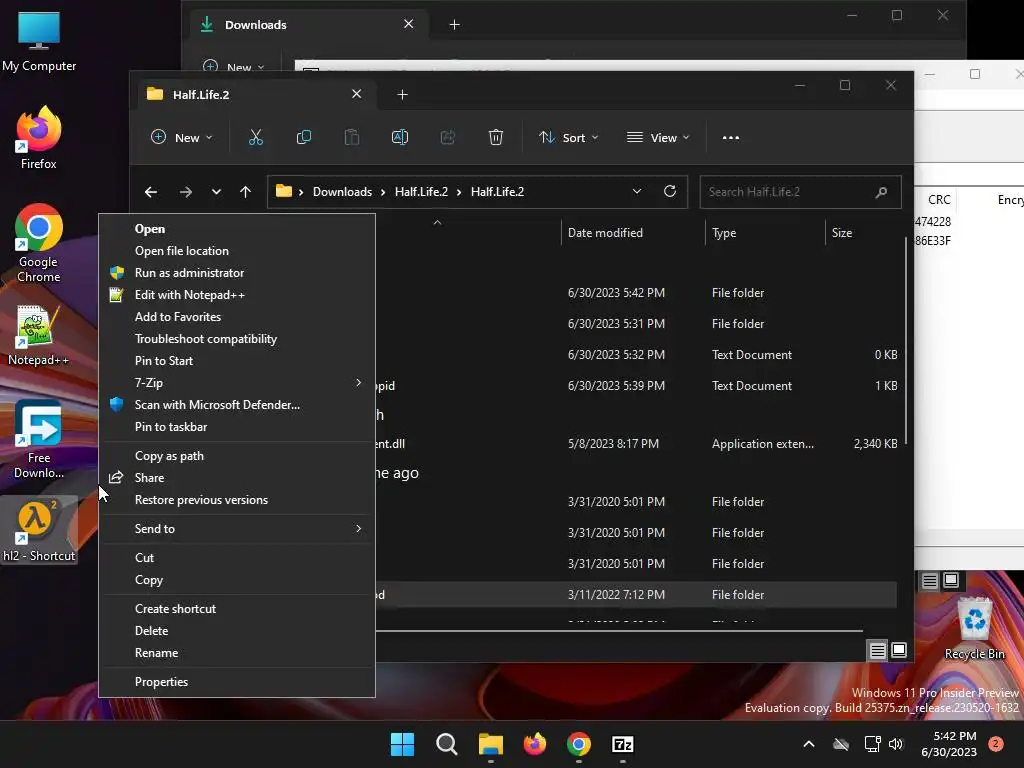
Task: Click the Rename icon in toolbar
Action: coord(400,137)
